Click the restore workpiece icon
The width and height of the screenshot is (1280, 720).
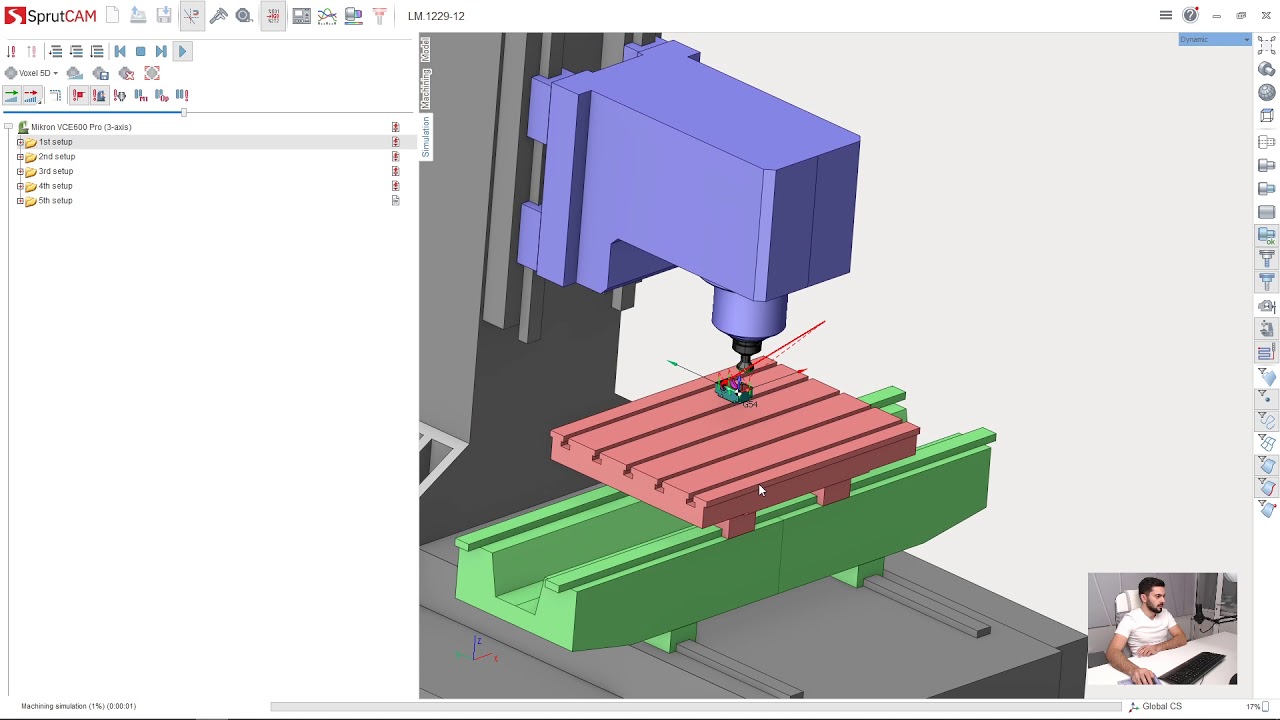(75, 73)
